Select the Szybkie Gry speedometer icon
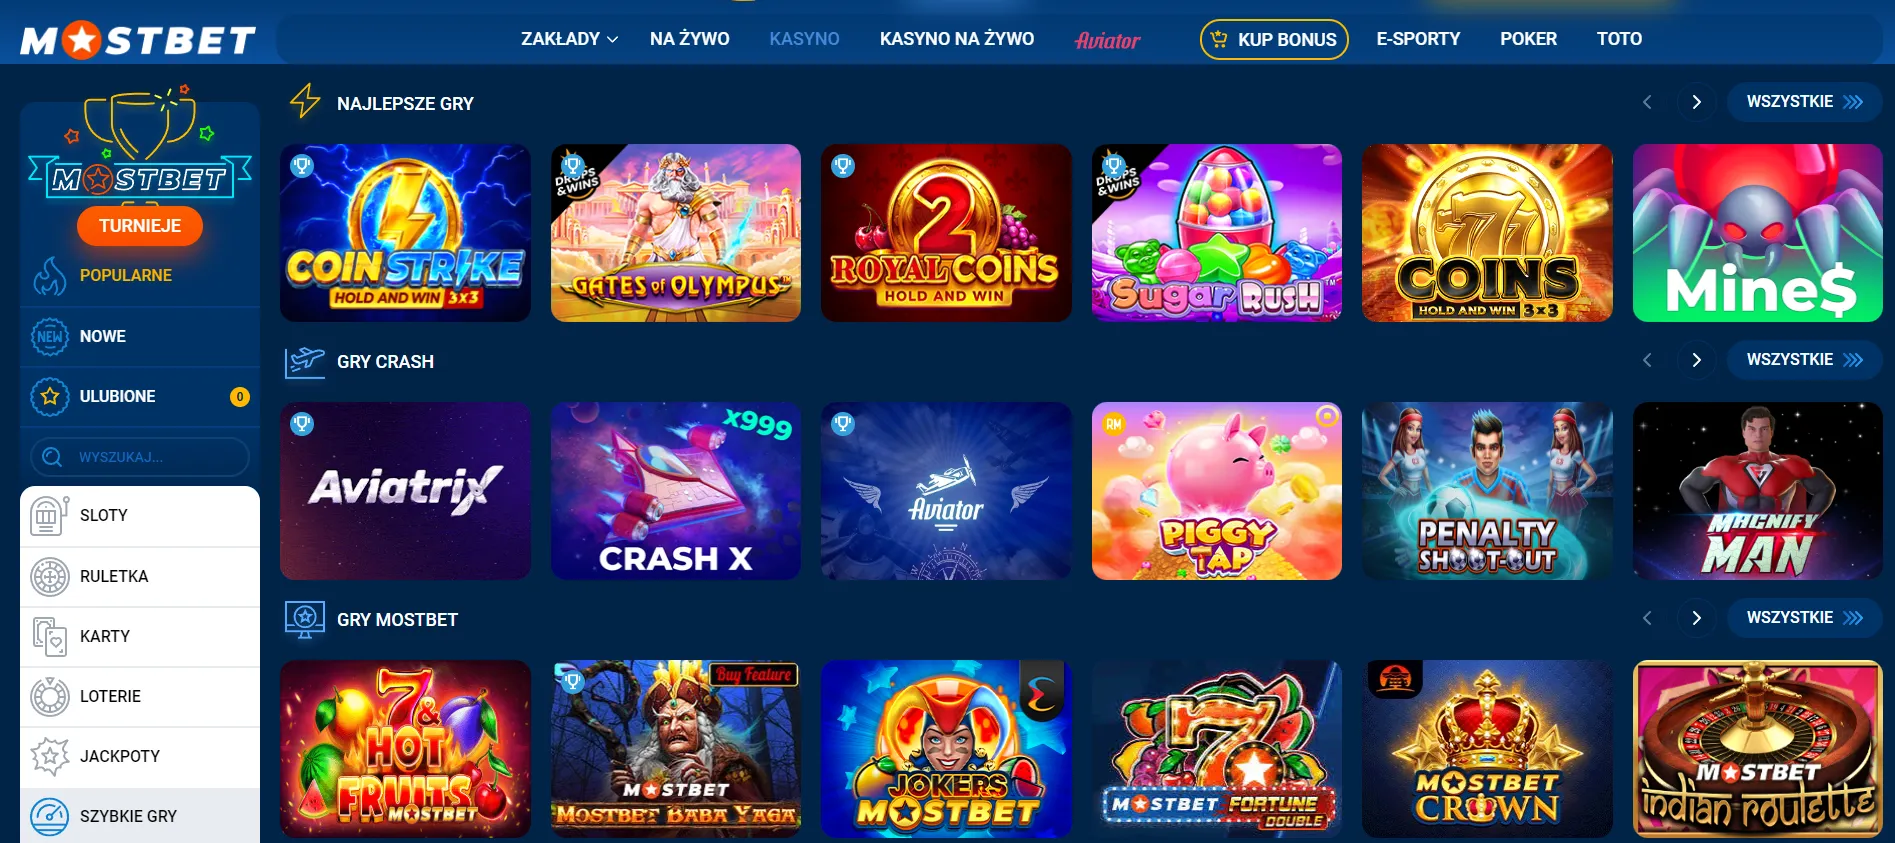The height and width of the screenshot is (843, 1895). click(49, 817)
